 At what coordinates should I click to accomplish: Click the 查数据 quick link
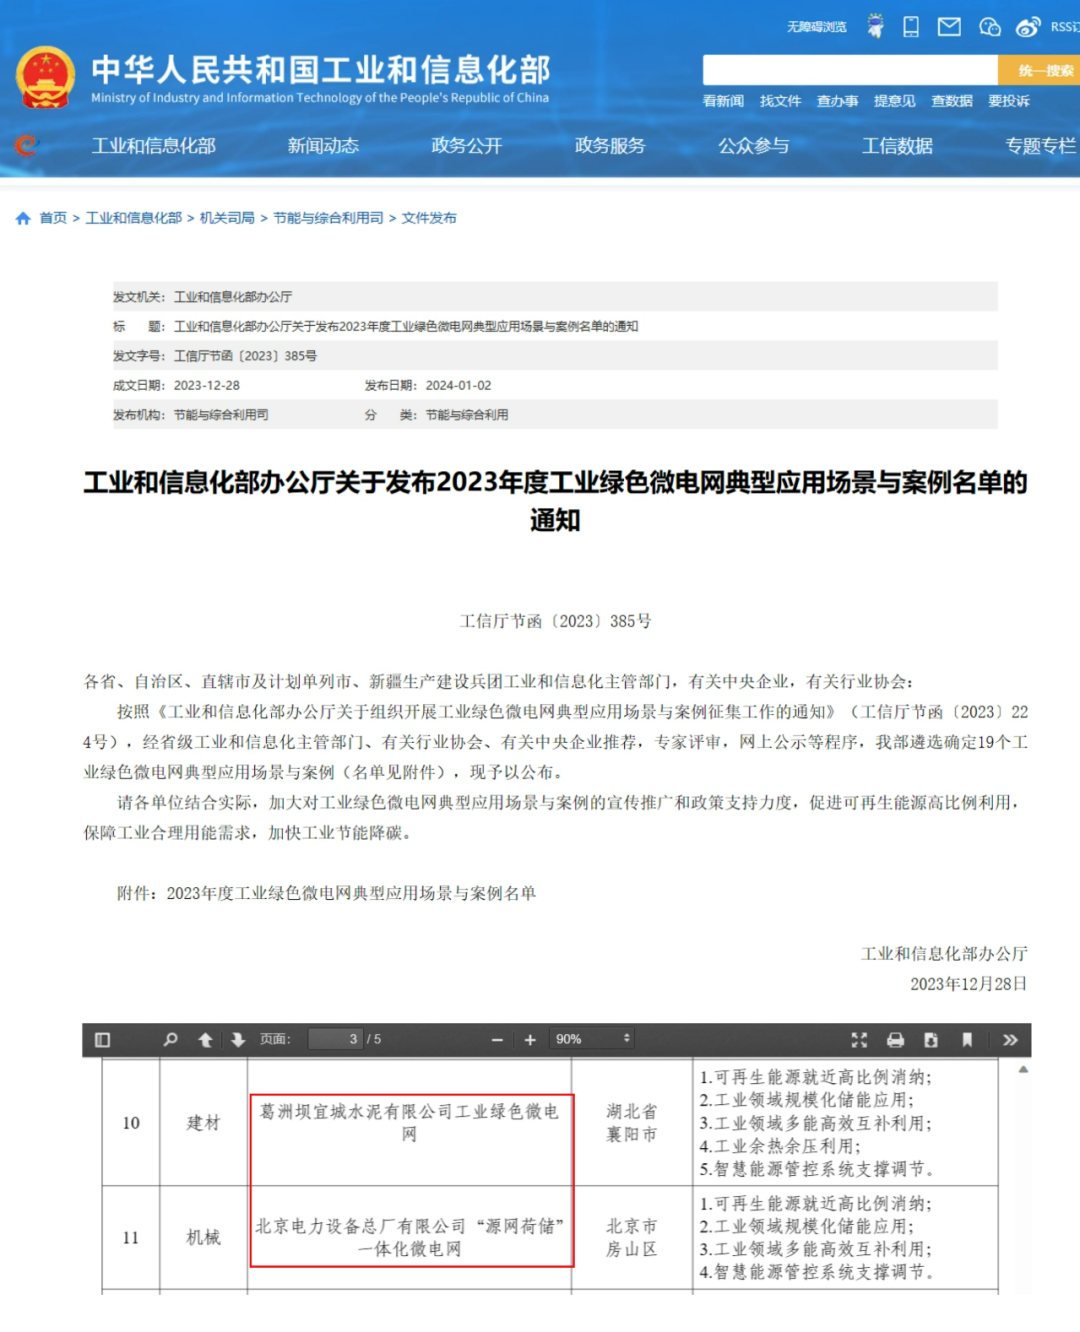click(951, 101)
